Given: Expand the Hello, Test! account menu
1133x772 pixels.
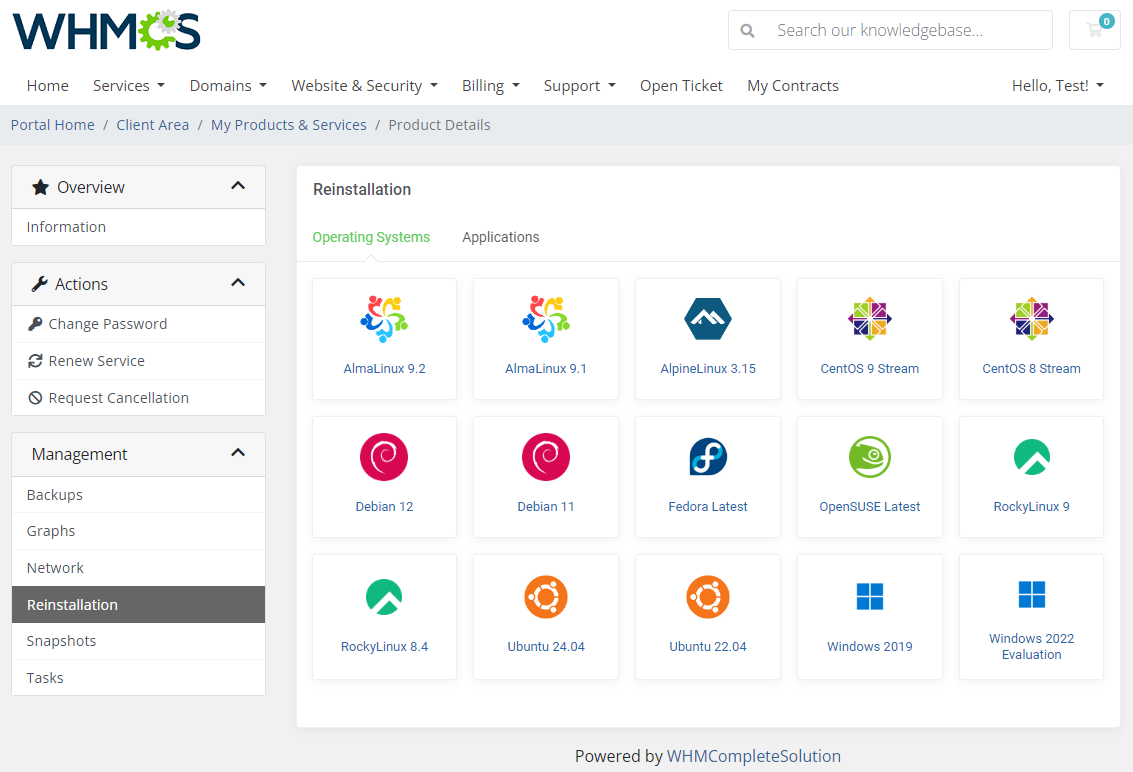Looking at the screenshot, I should point(1058,86).
